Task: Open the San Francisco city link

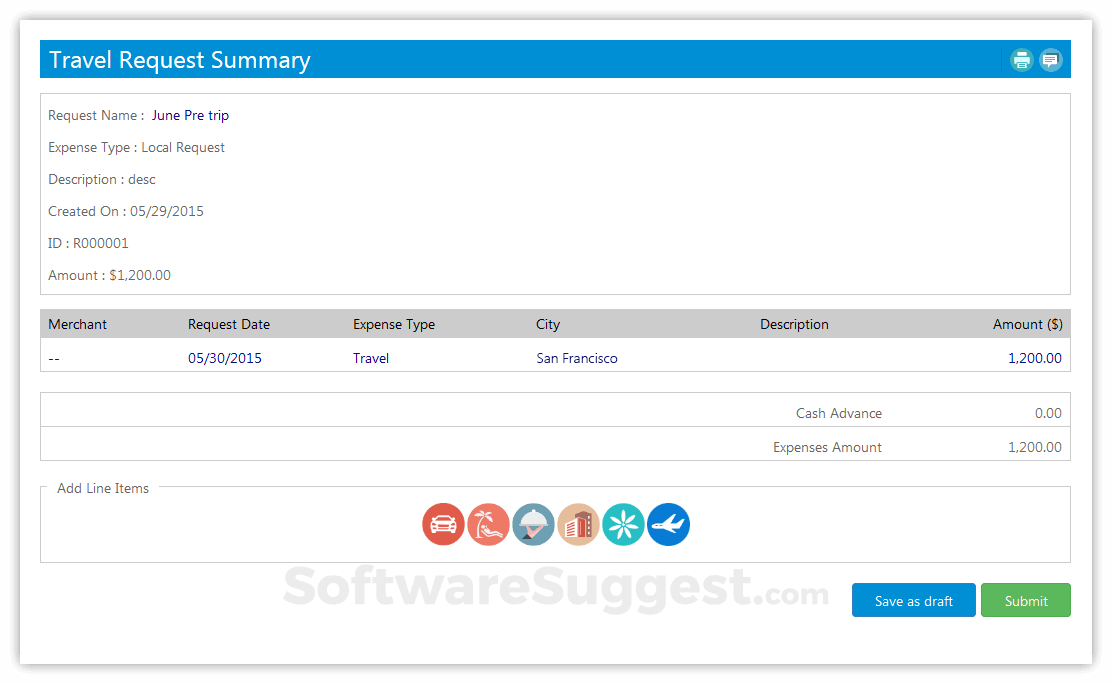Action: click(x=577, y=358)
